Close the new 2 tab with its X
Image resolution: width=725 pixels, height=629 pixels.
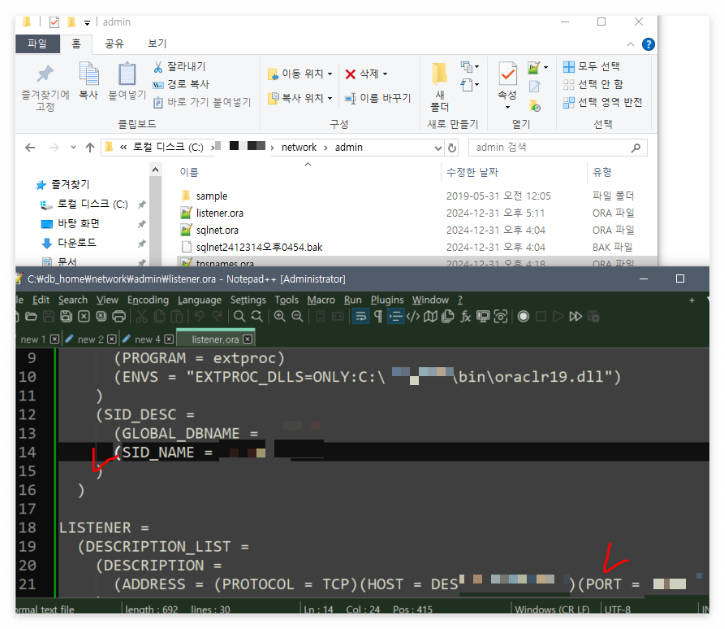(x=112, y=339)
